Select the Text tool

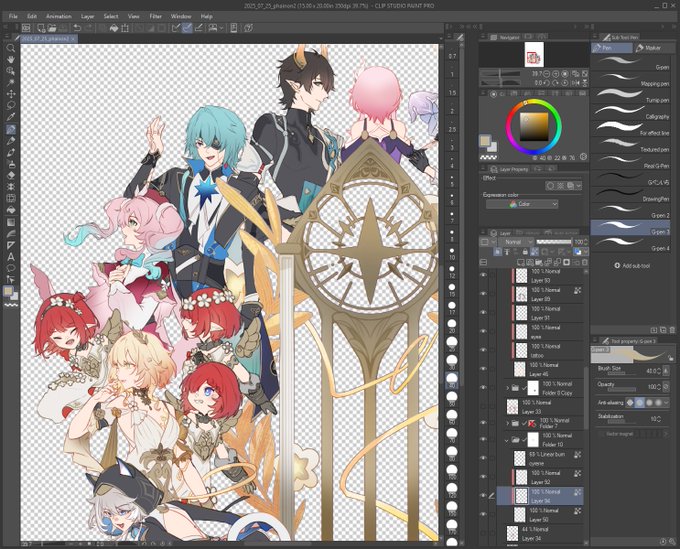11,257
